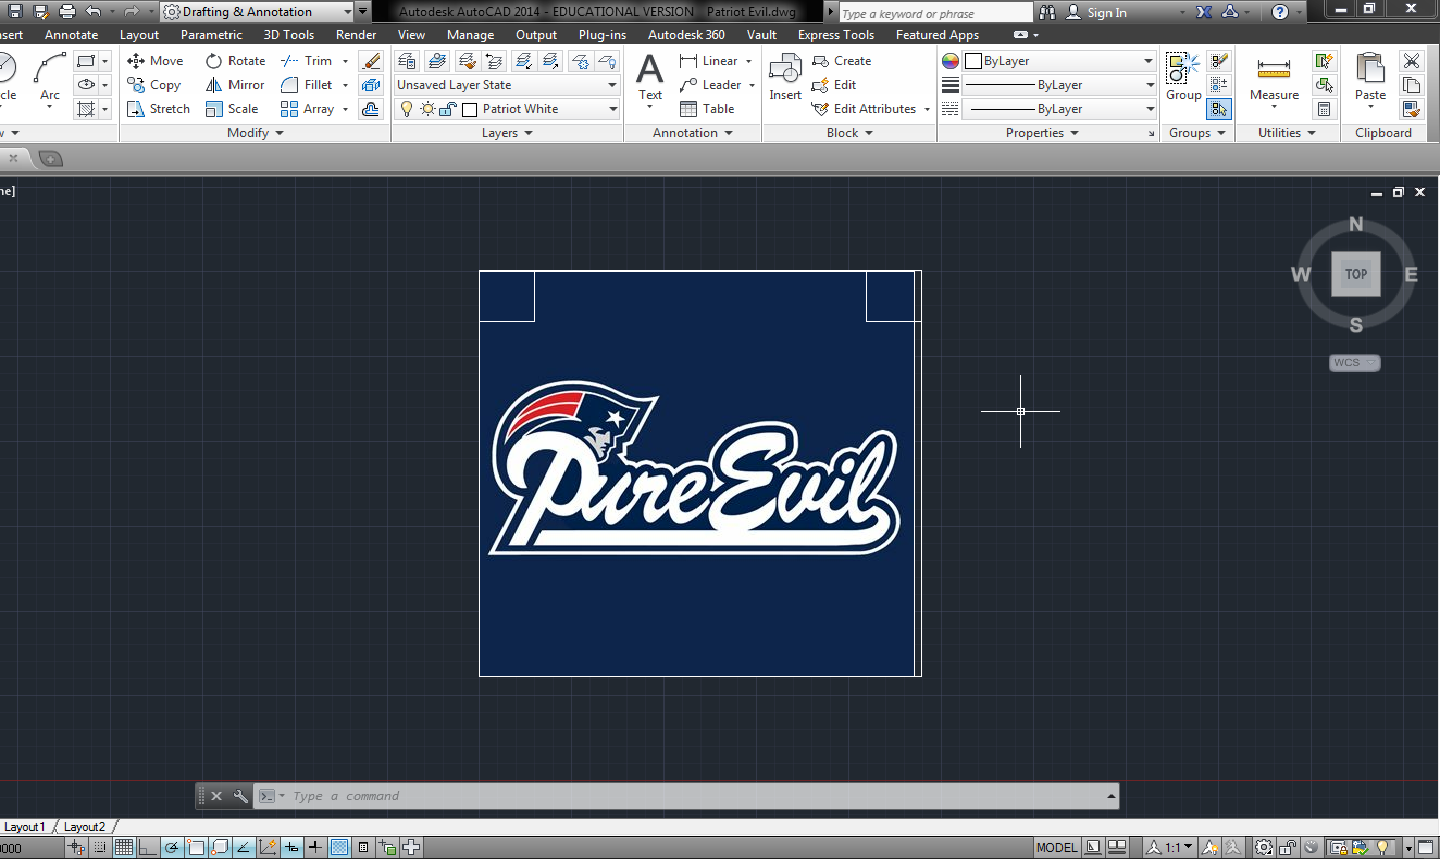The image size is (1440, 859).
Task: Open the ByLayer color dropdown
Action: [1060, 61]
